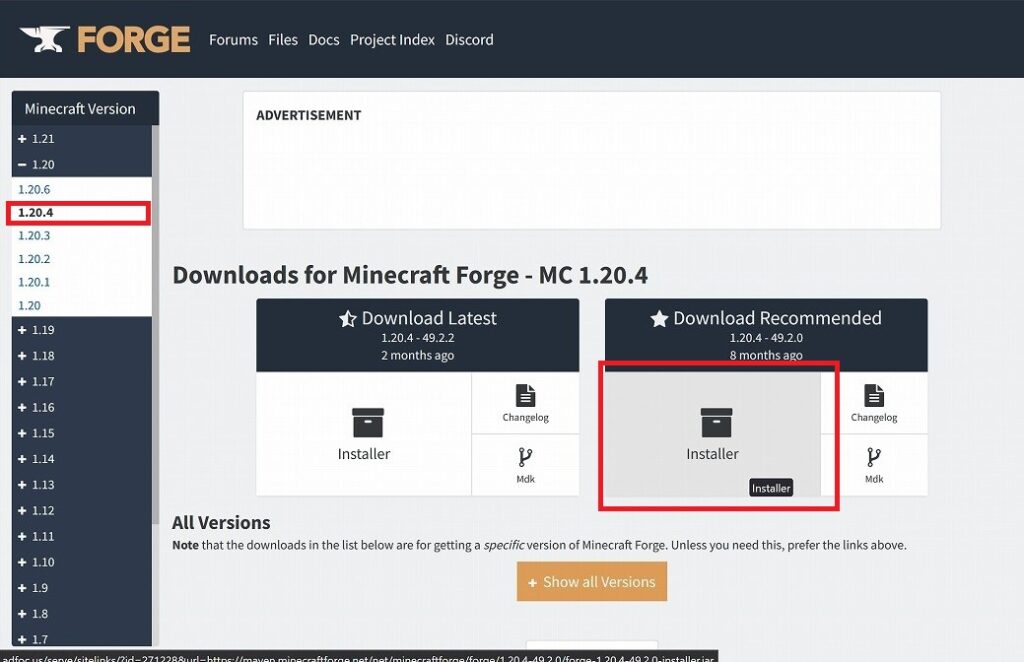Expand the 1.21 version group
This screenshot has width=1024, height=662.
point(23,139)
